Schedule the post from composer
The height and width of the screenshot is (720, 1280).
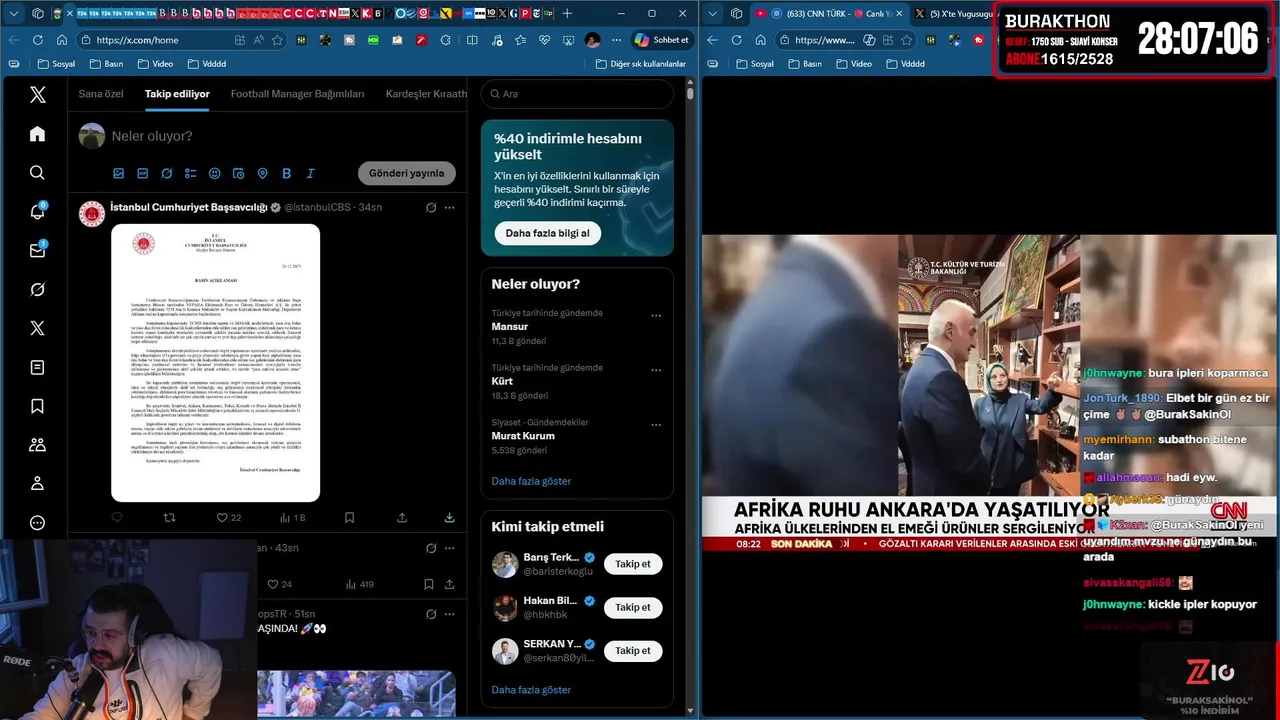238,173
